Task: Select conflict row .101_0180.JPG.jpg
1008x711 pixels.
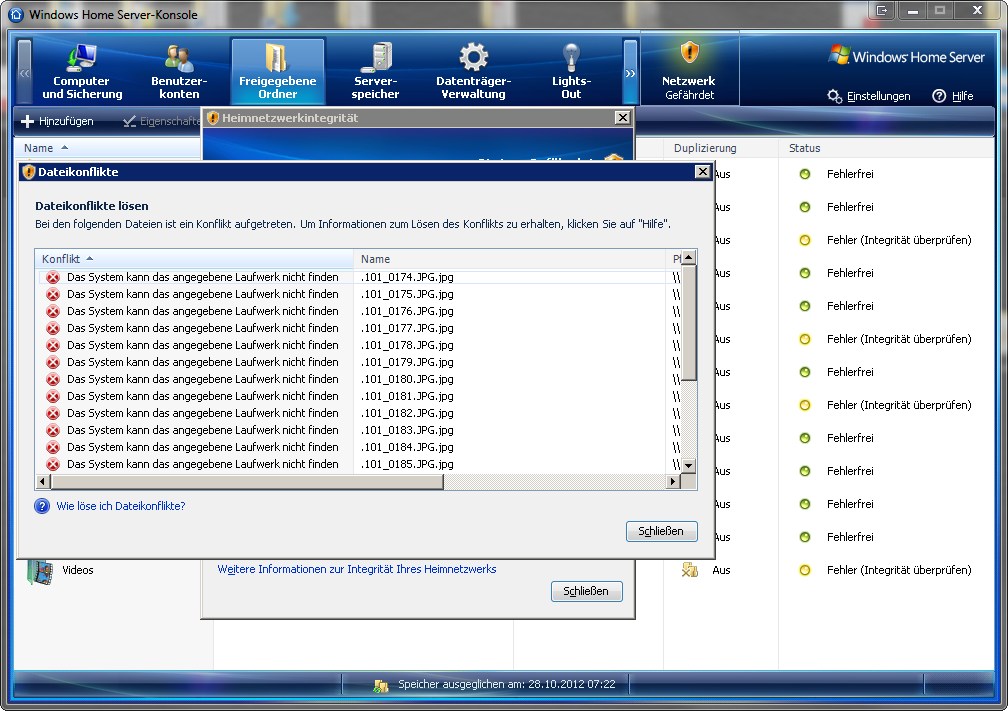Action: click(x=407, y=379)
